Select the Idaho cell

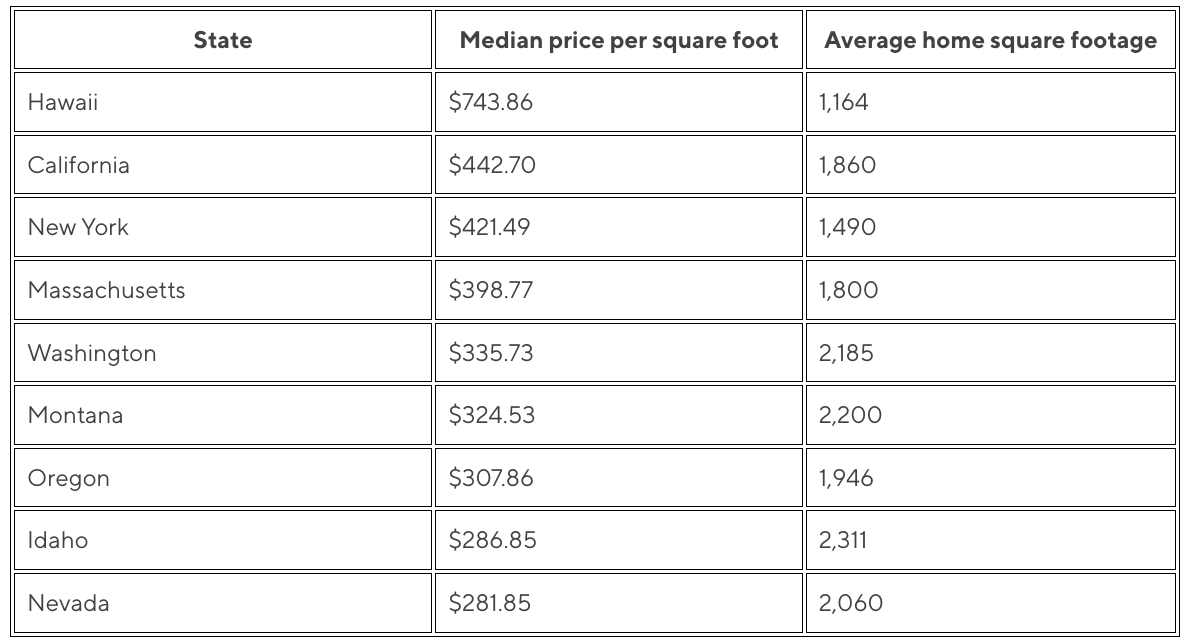click(x=223, y=541)
